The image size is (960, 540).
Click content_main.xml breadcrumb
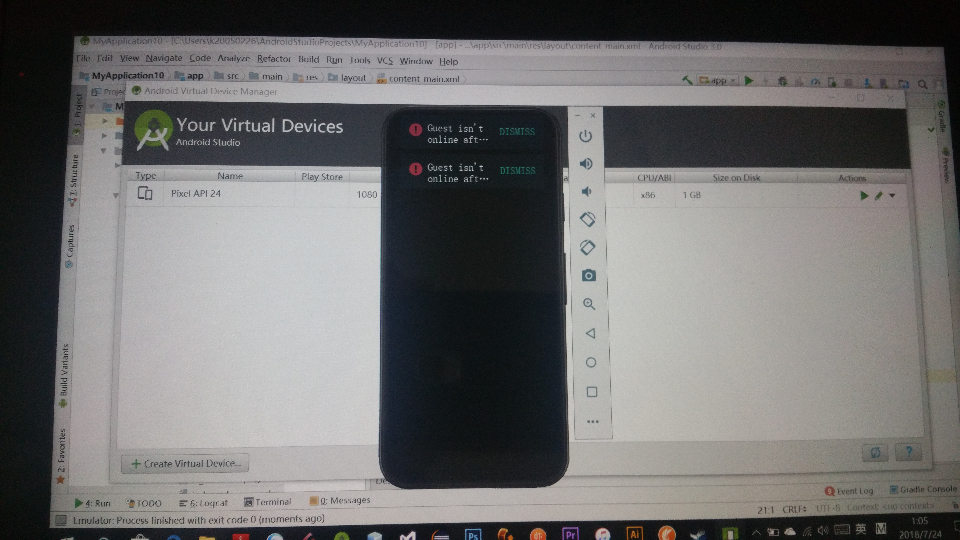tap(419, 78)
